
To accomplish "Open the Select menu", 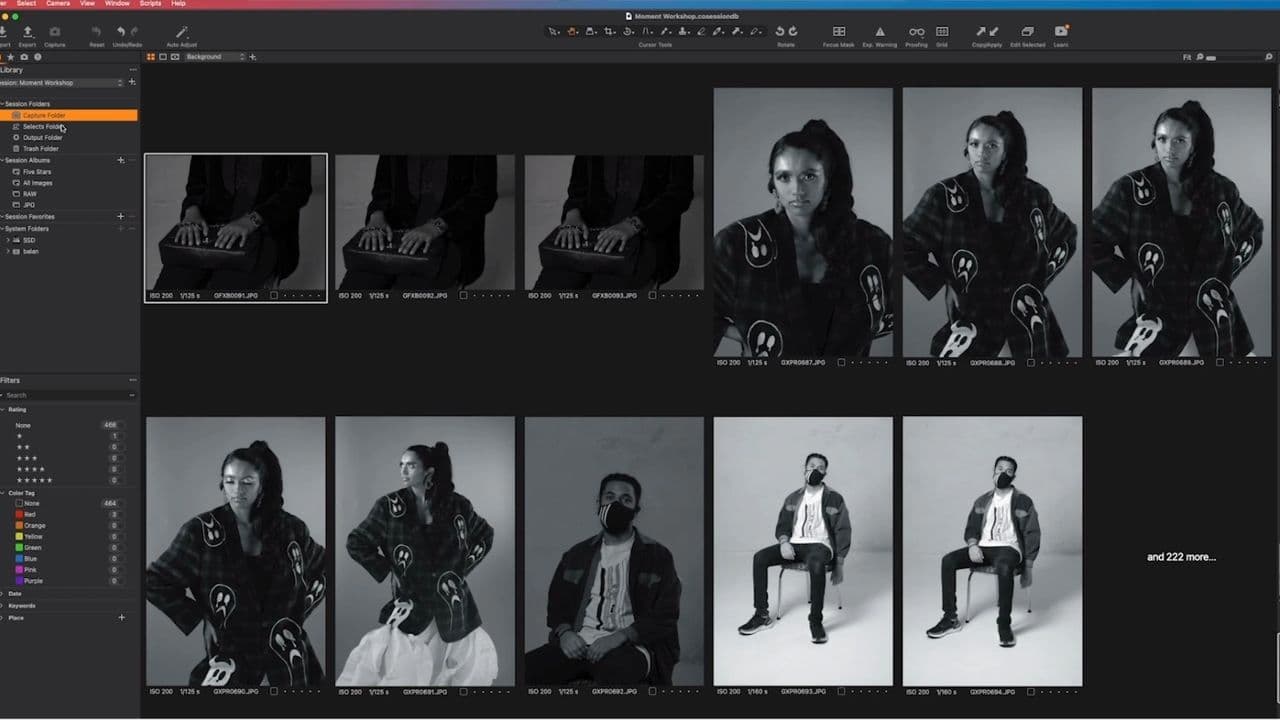I will pyautogui.click(x=26, y=4).
